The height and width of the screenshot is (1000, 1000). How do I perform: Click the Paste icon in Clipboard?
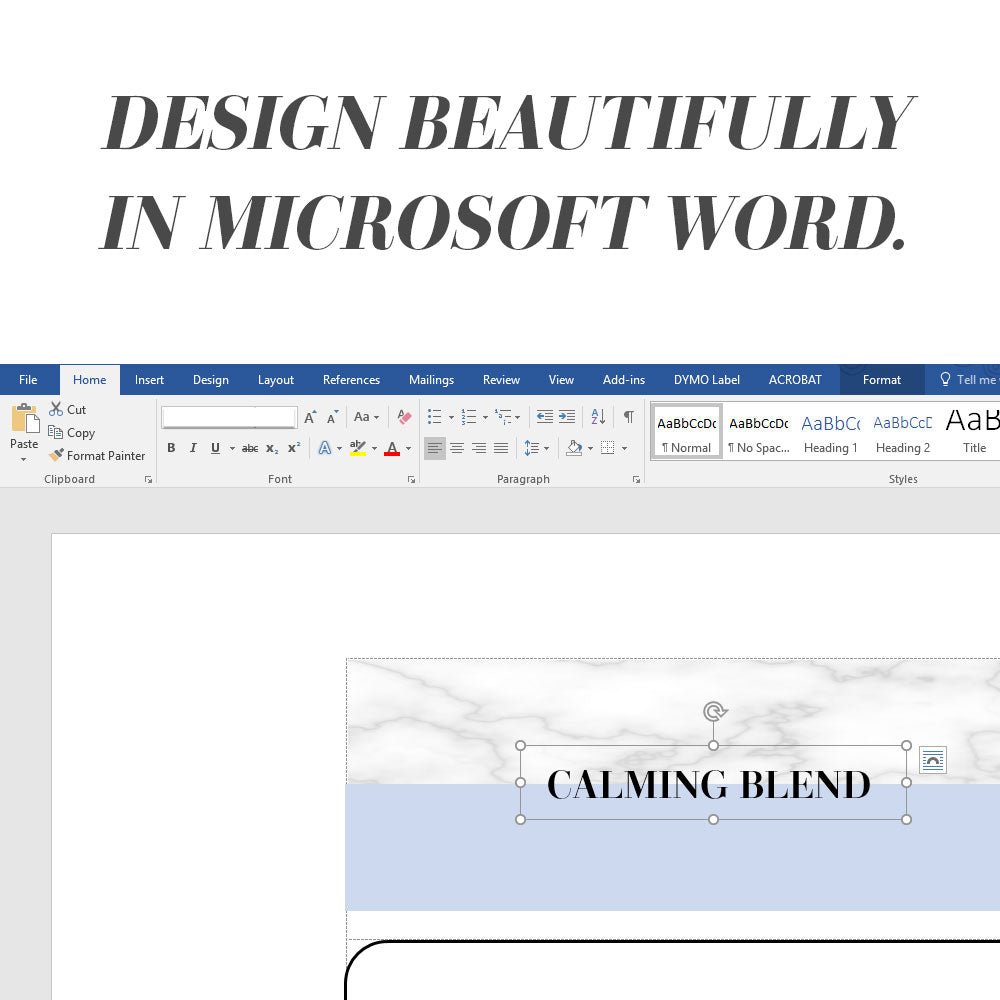click(x=24, y=422)
